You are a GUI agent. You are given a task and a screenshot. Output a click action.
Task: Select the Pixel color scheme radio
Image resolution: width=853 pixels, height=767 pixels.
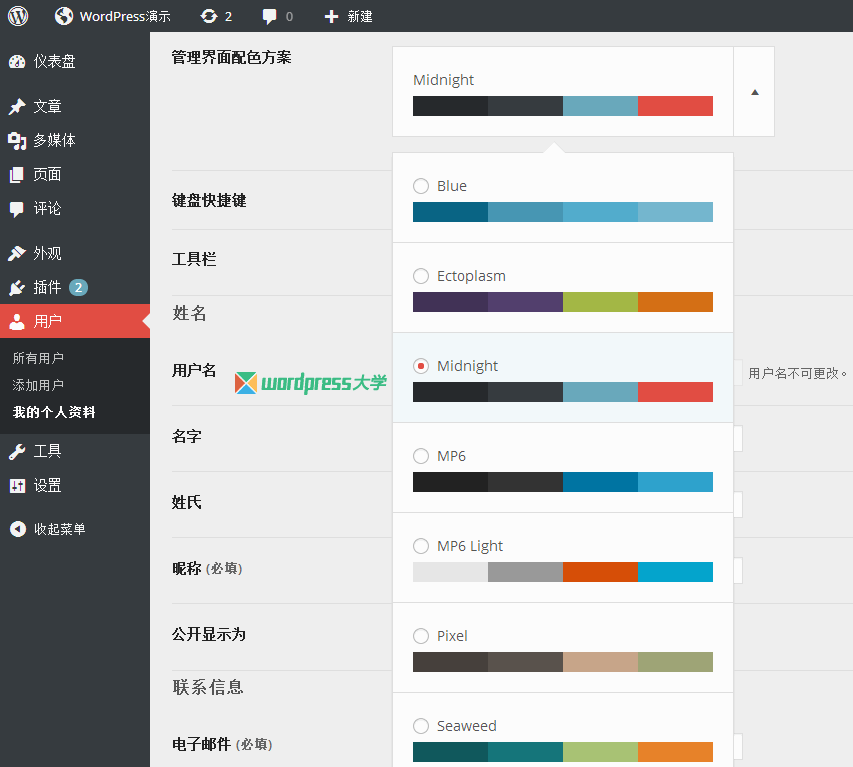[421, 636]
